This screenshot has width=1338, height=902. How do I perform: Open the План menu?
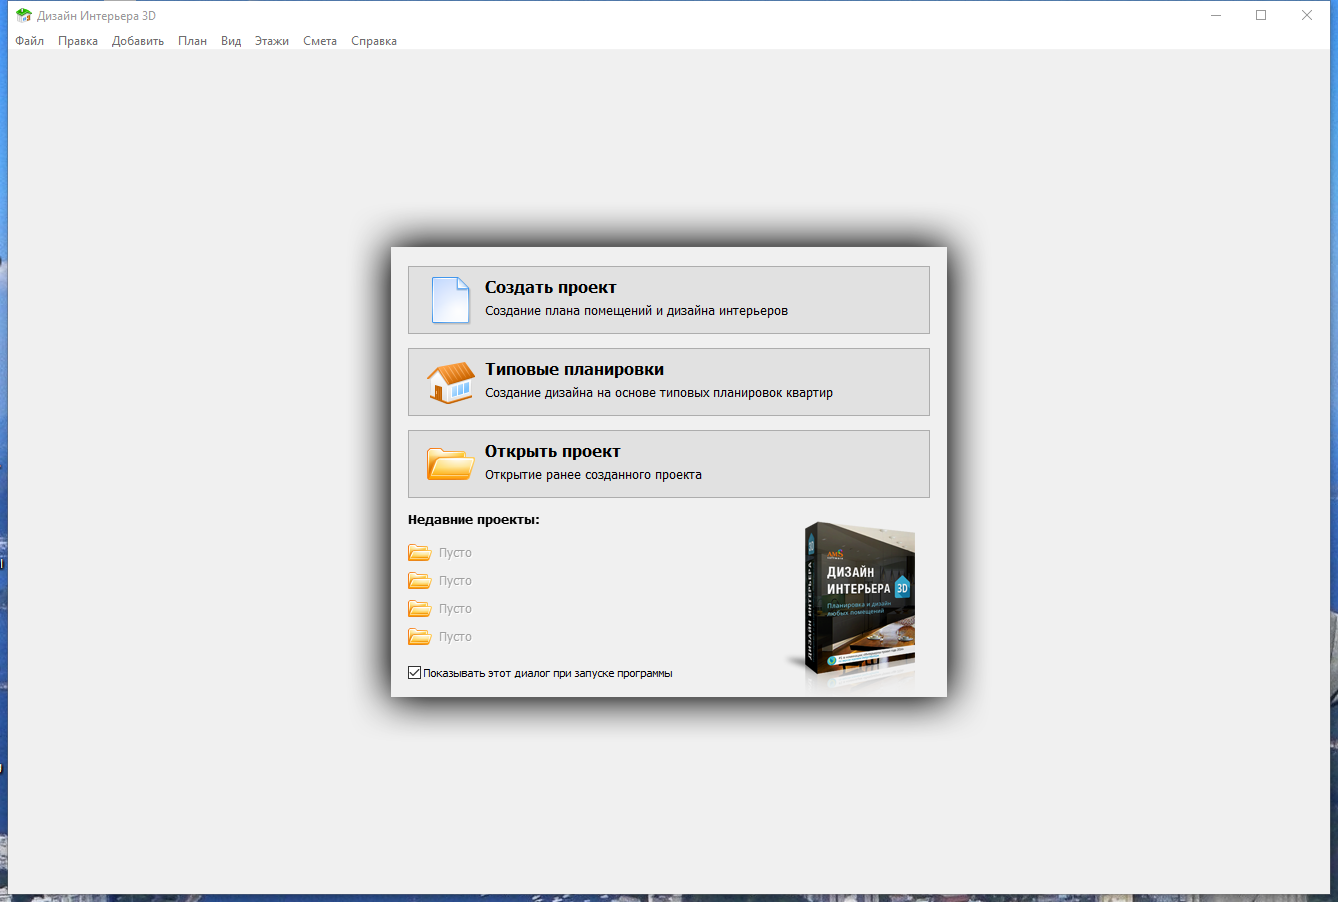tap(192, 41)
